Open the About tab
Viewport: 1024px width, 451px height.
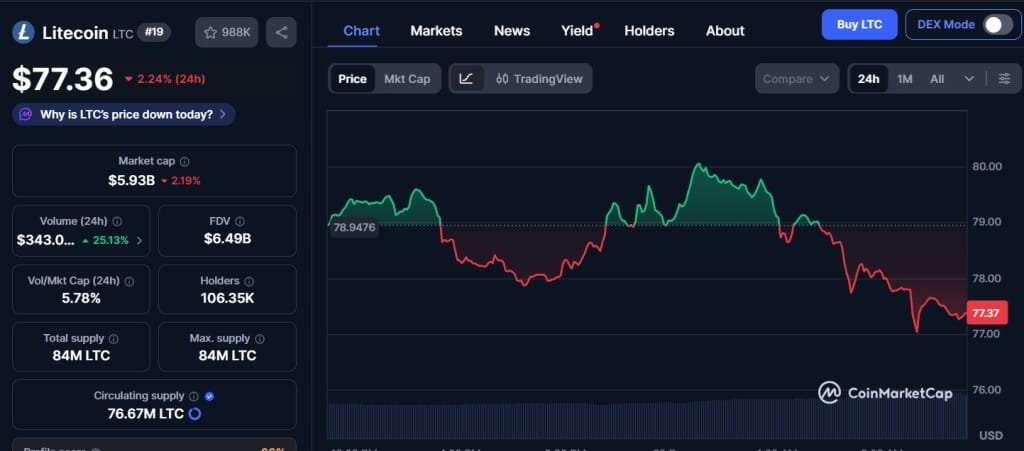tap(725, 31)
